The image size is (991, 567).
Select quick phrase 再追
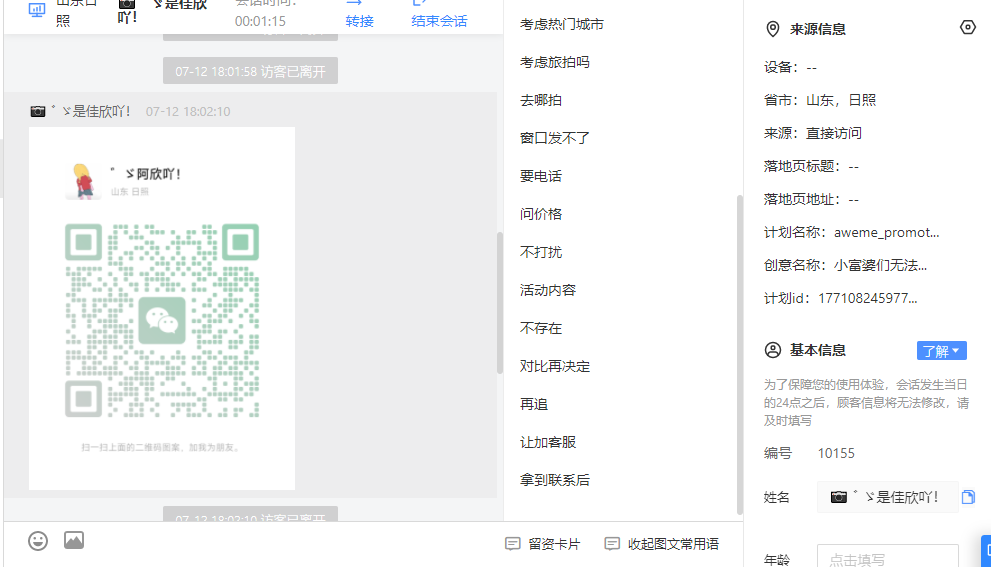(534, 404)
